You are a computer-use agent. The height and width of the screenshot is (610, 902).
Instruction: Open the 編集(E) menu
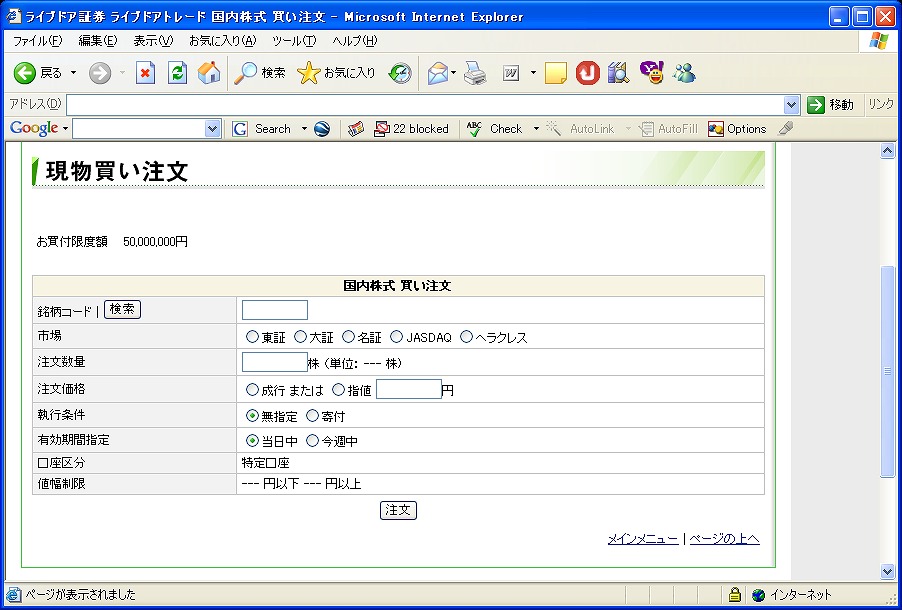pyautogui.click(x=98, y=41)
